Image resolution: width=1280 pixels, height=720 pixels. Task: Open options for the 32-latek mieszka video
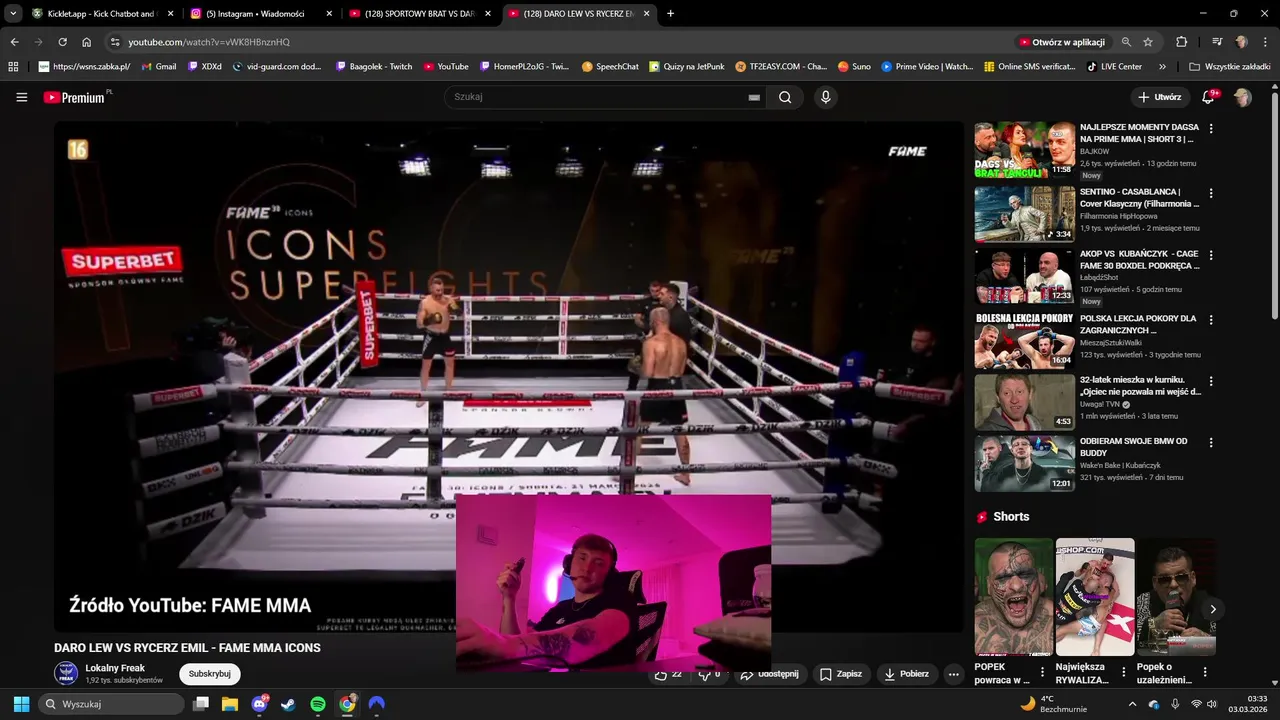click(x=1211, y=381)
